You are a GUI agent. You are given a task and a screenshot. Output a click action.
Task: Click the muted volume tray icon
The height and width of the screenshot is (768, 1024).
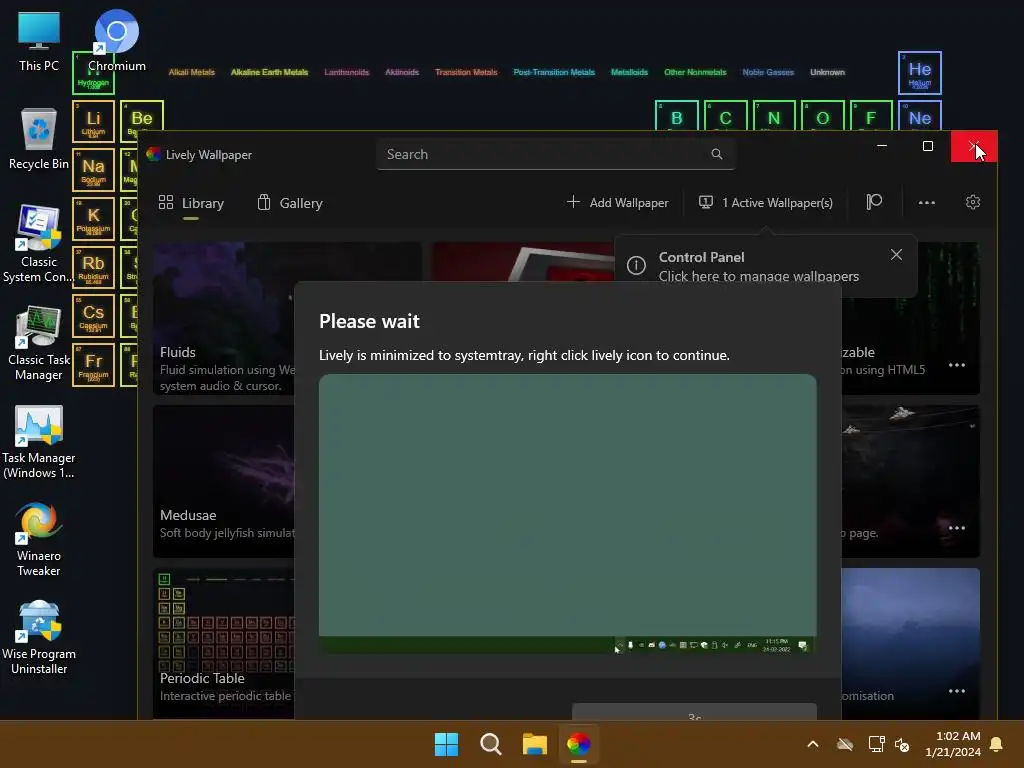[902, 744]
